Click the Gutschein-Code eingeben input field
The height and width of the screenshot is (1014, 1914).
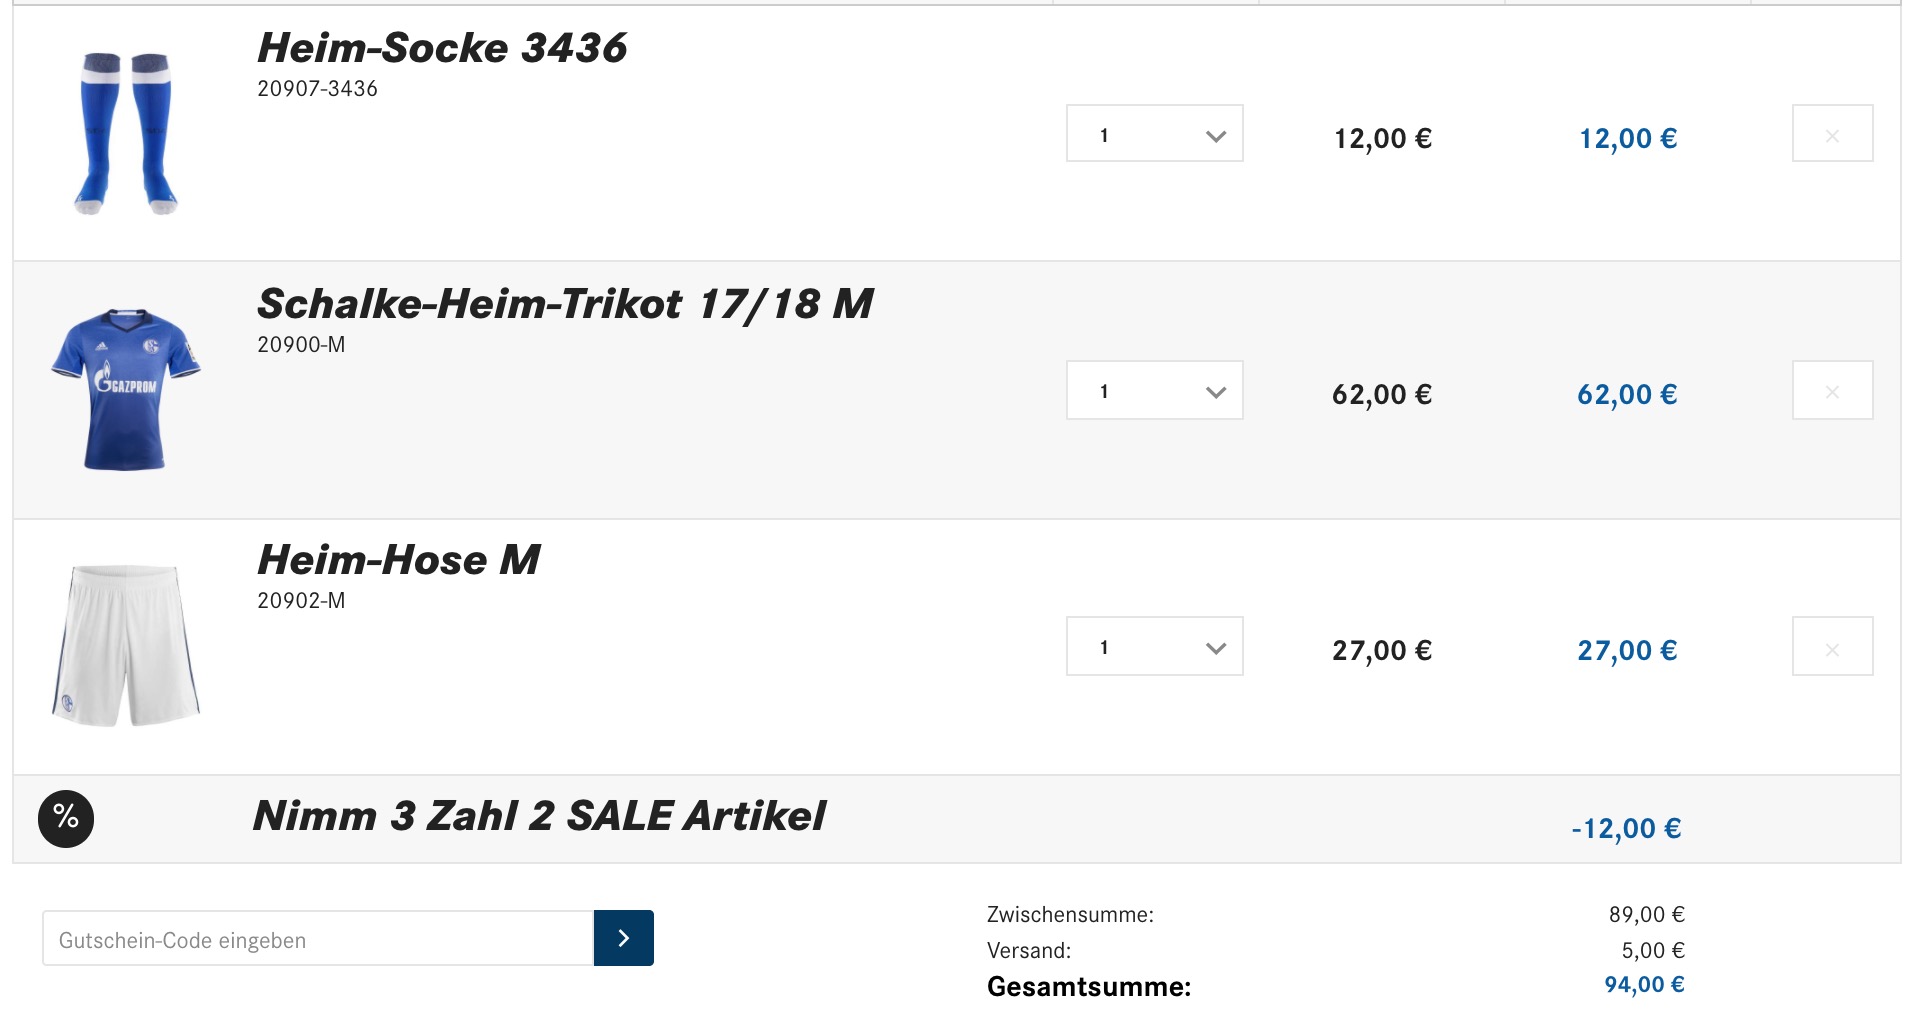(318, 939)
